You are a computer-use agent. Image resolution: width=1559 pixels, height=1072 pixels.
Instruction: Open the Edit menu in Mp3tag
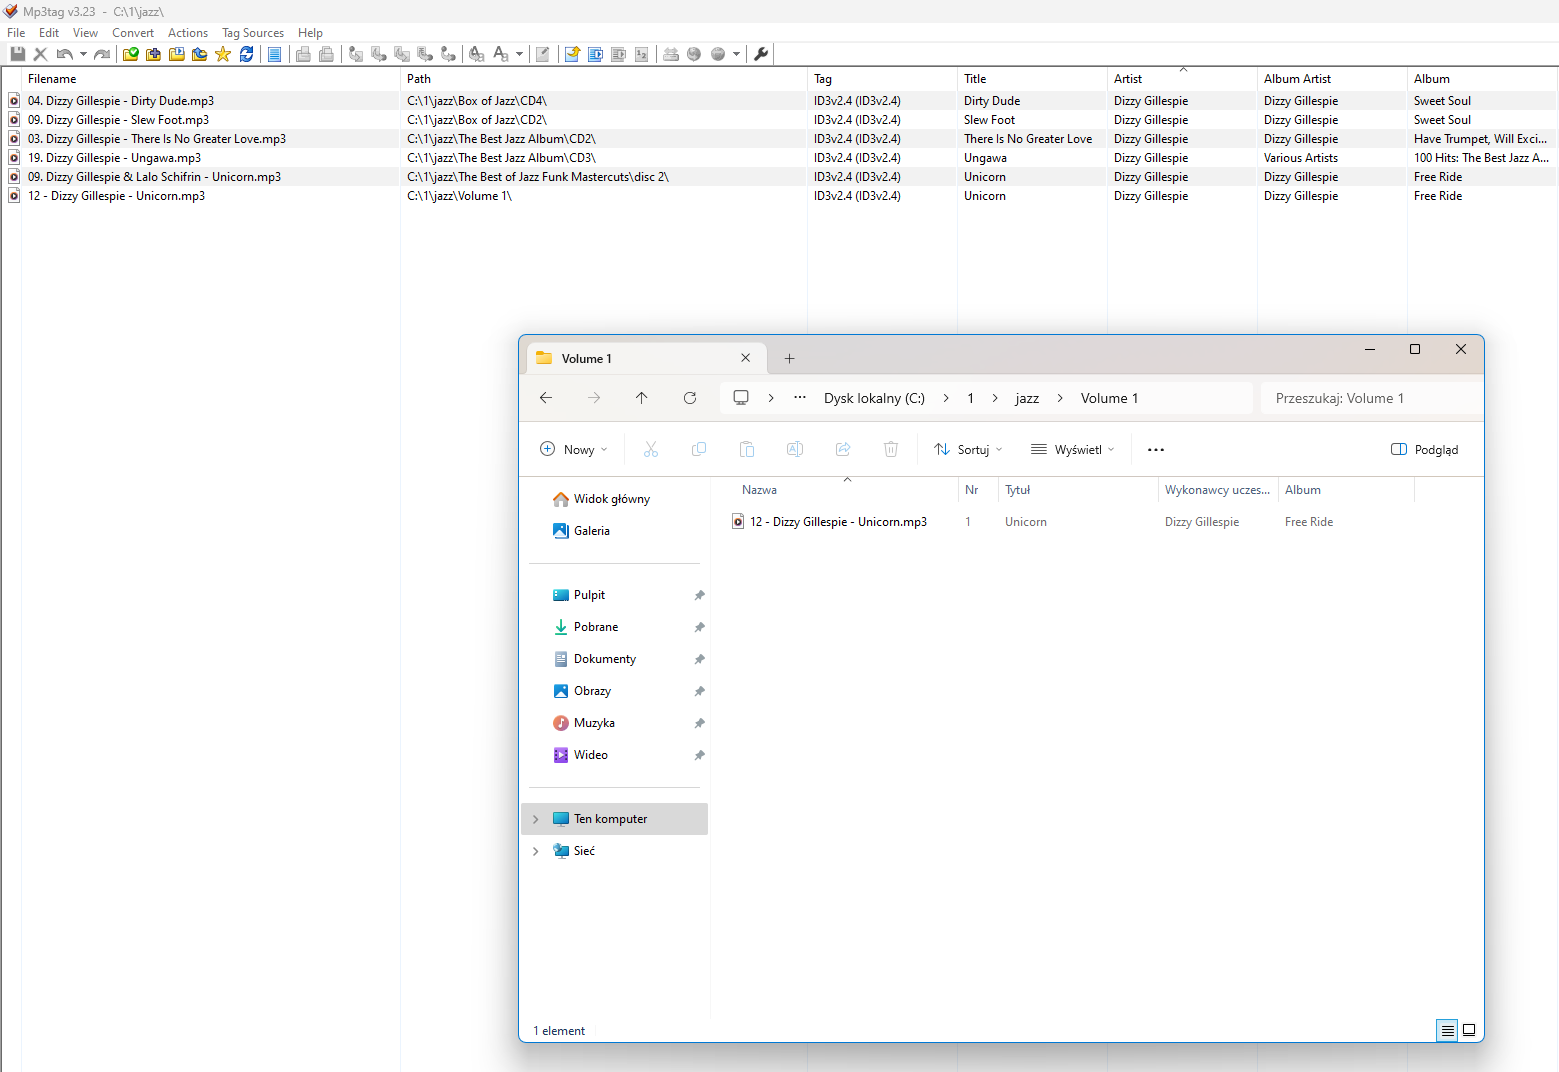[49, 33]
